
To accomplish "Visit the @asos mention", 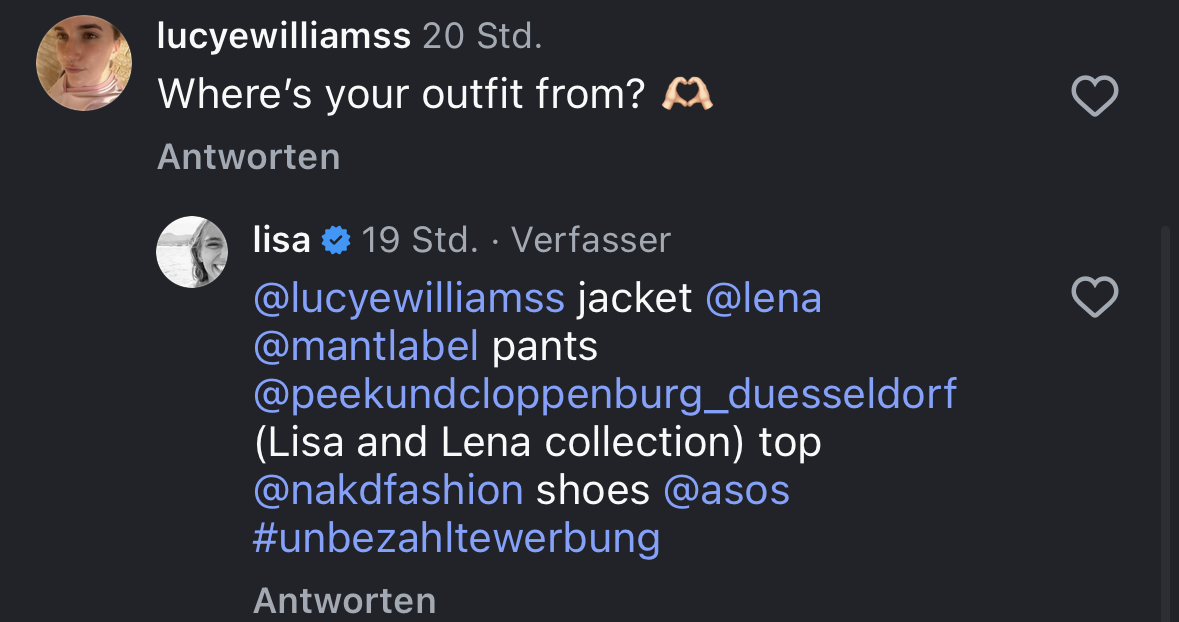I will click(727, 490).
